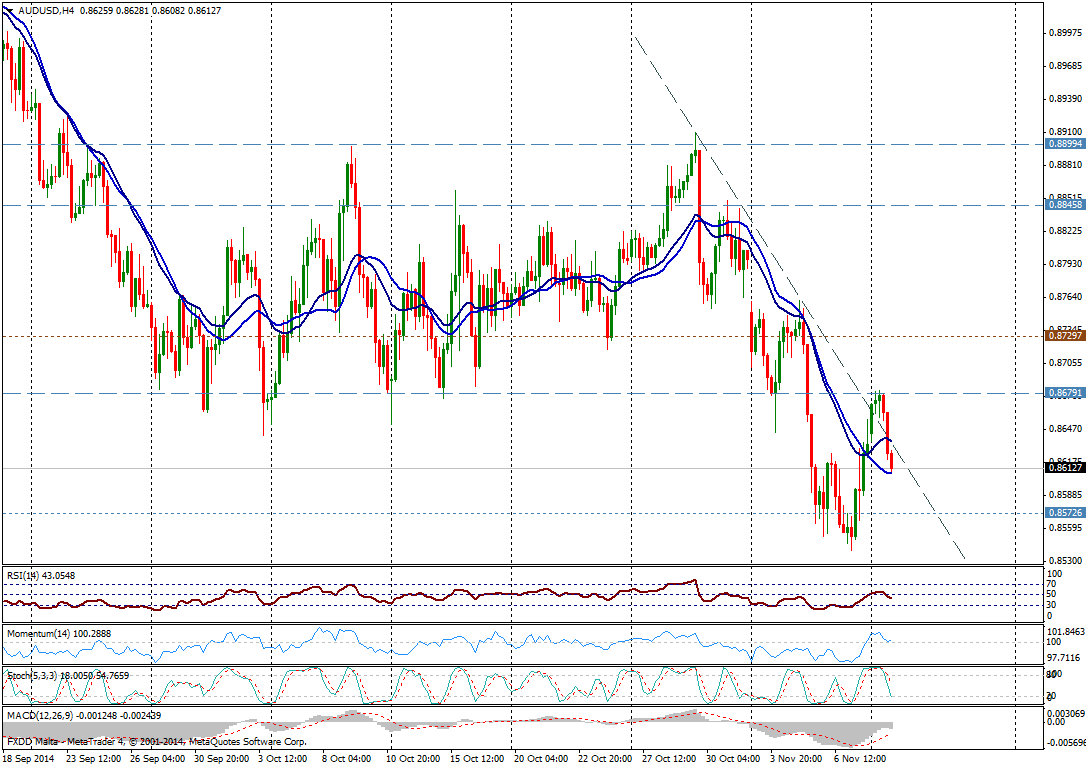Click the brown 0.87297 price level tag
This screenshot has height=767, width=1086.
point(1065,336)
